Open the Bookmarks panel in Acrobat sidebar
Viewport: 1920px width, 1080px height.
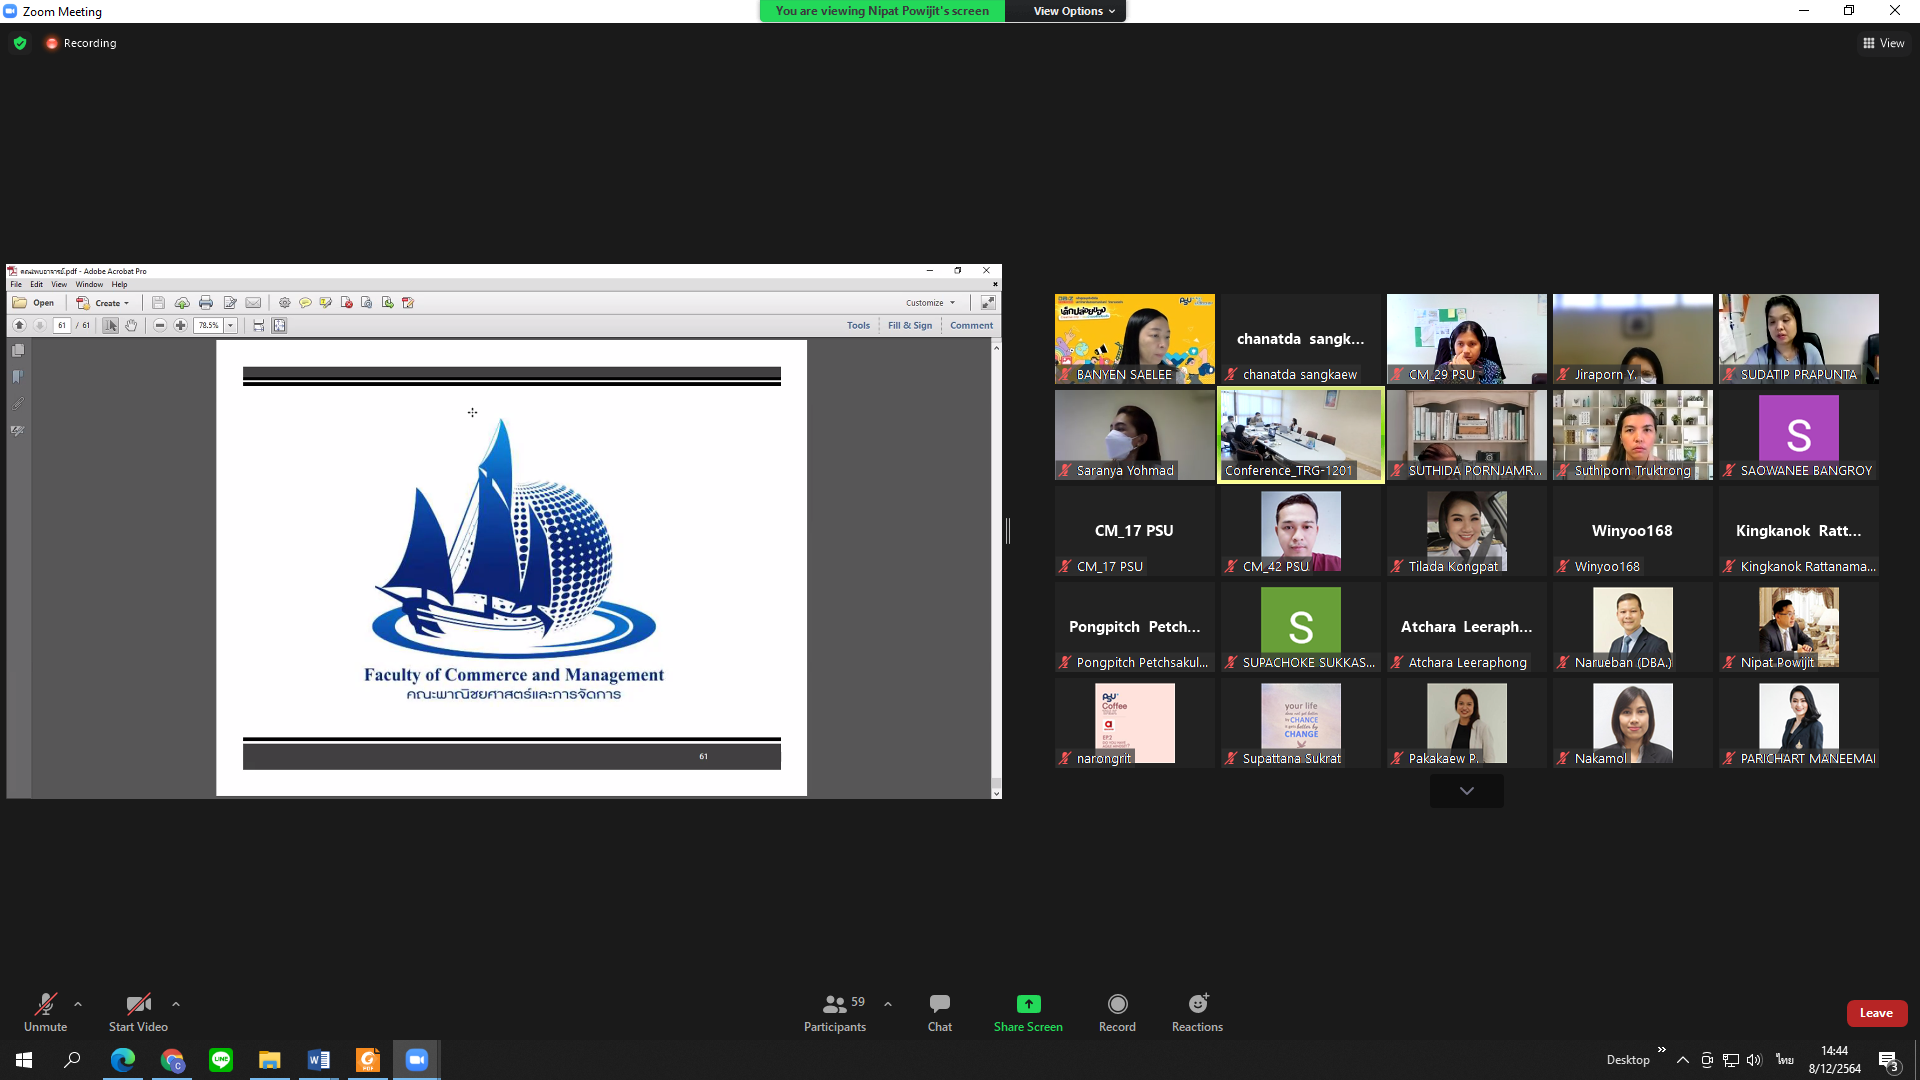tap(18, 377)
